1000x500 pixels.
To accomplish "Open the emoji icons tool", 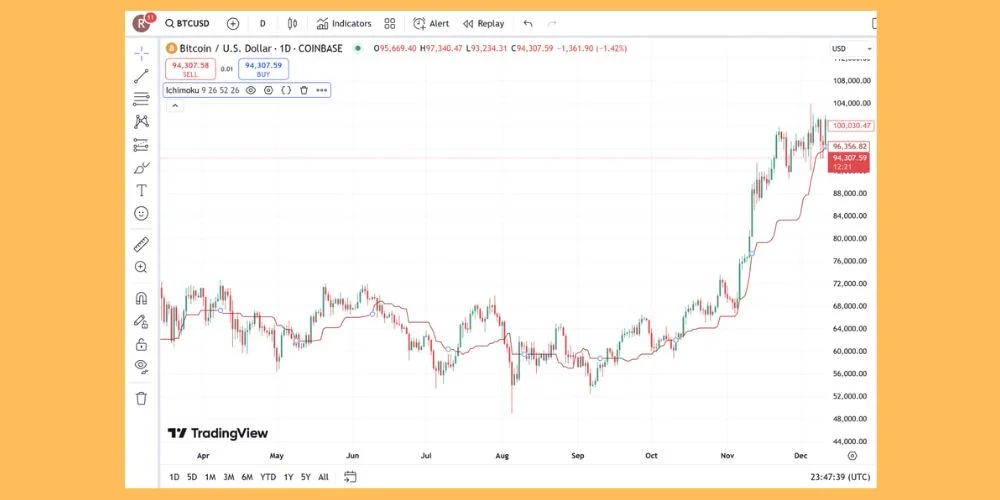I will pos(141,213).
